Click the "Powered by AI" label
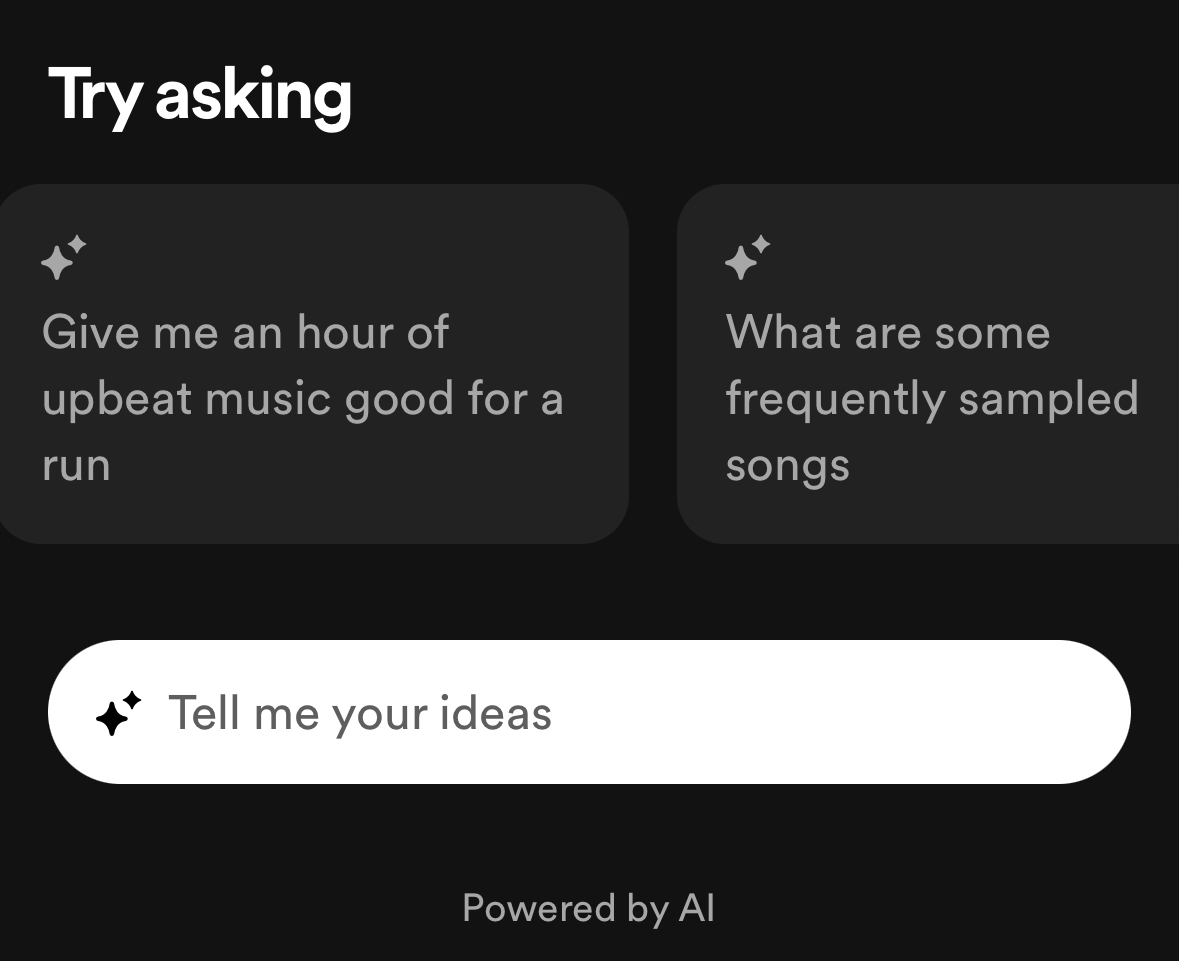Screen dimensions: 1179x961 [x=588, y=908]
